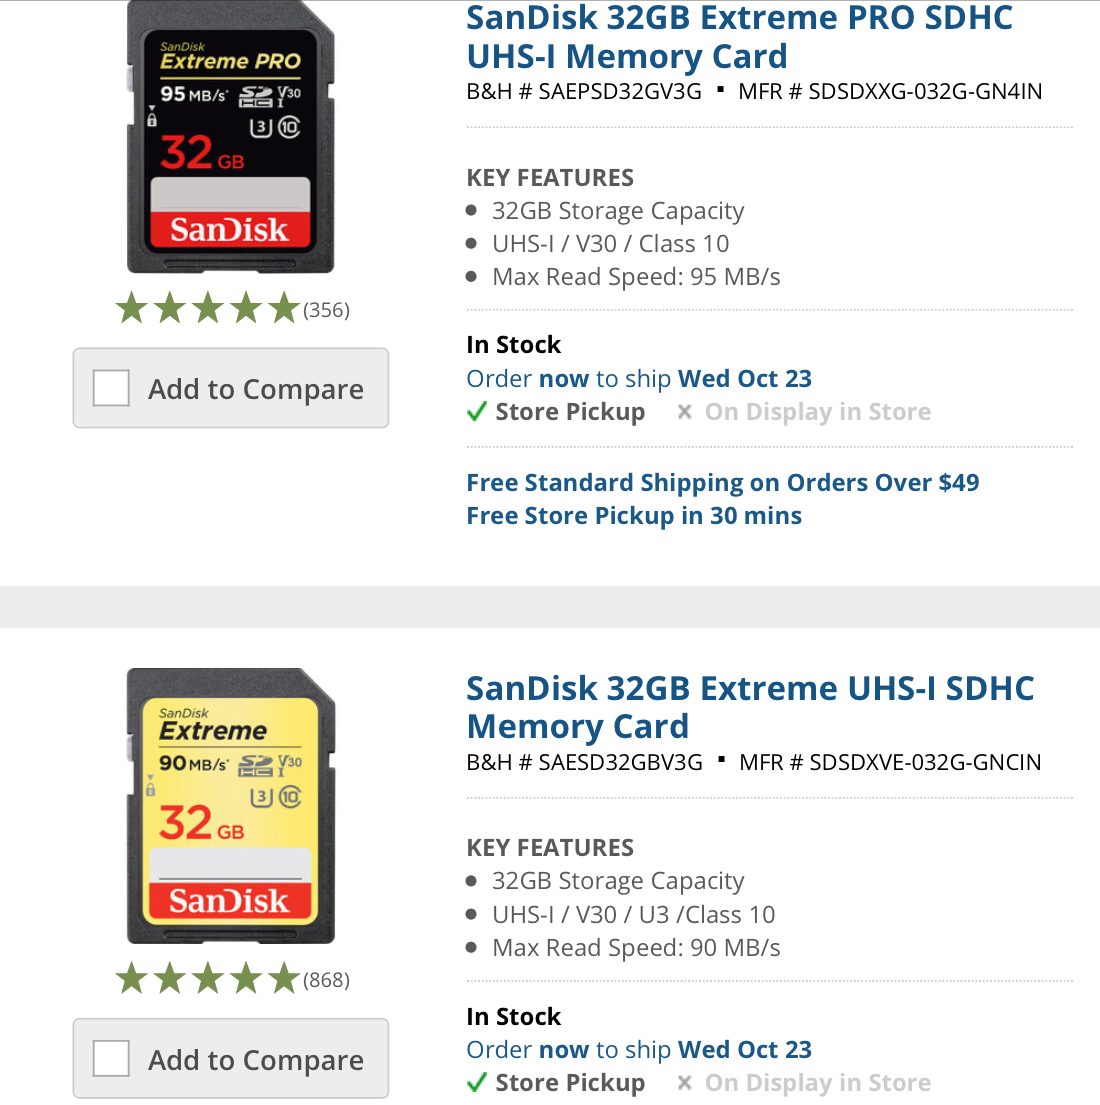Click the third star under the Extreme card
This screenshot has height=1105, width=1100.
(208, 978)
